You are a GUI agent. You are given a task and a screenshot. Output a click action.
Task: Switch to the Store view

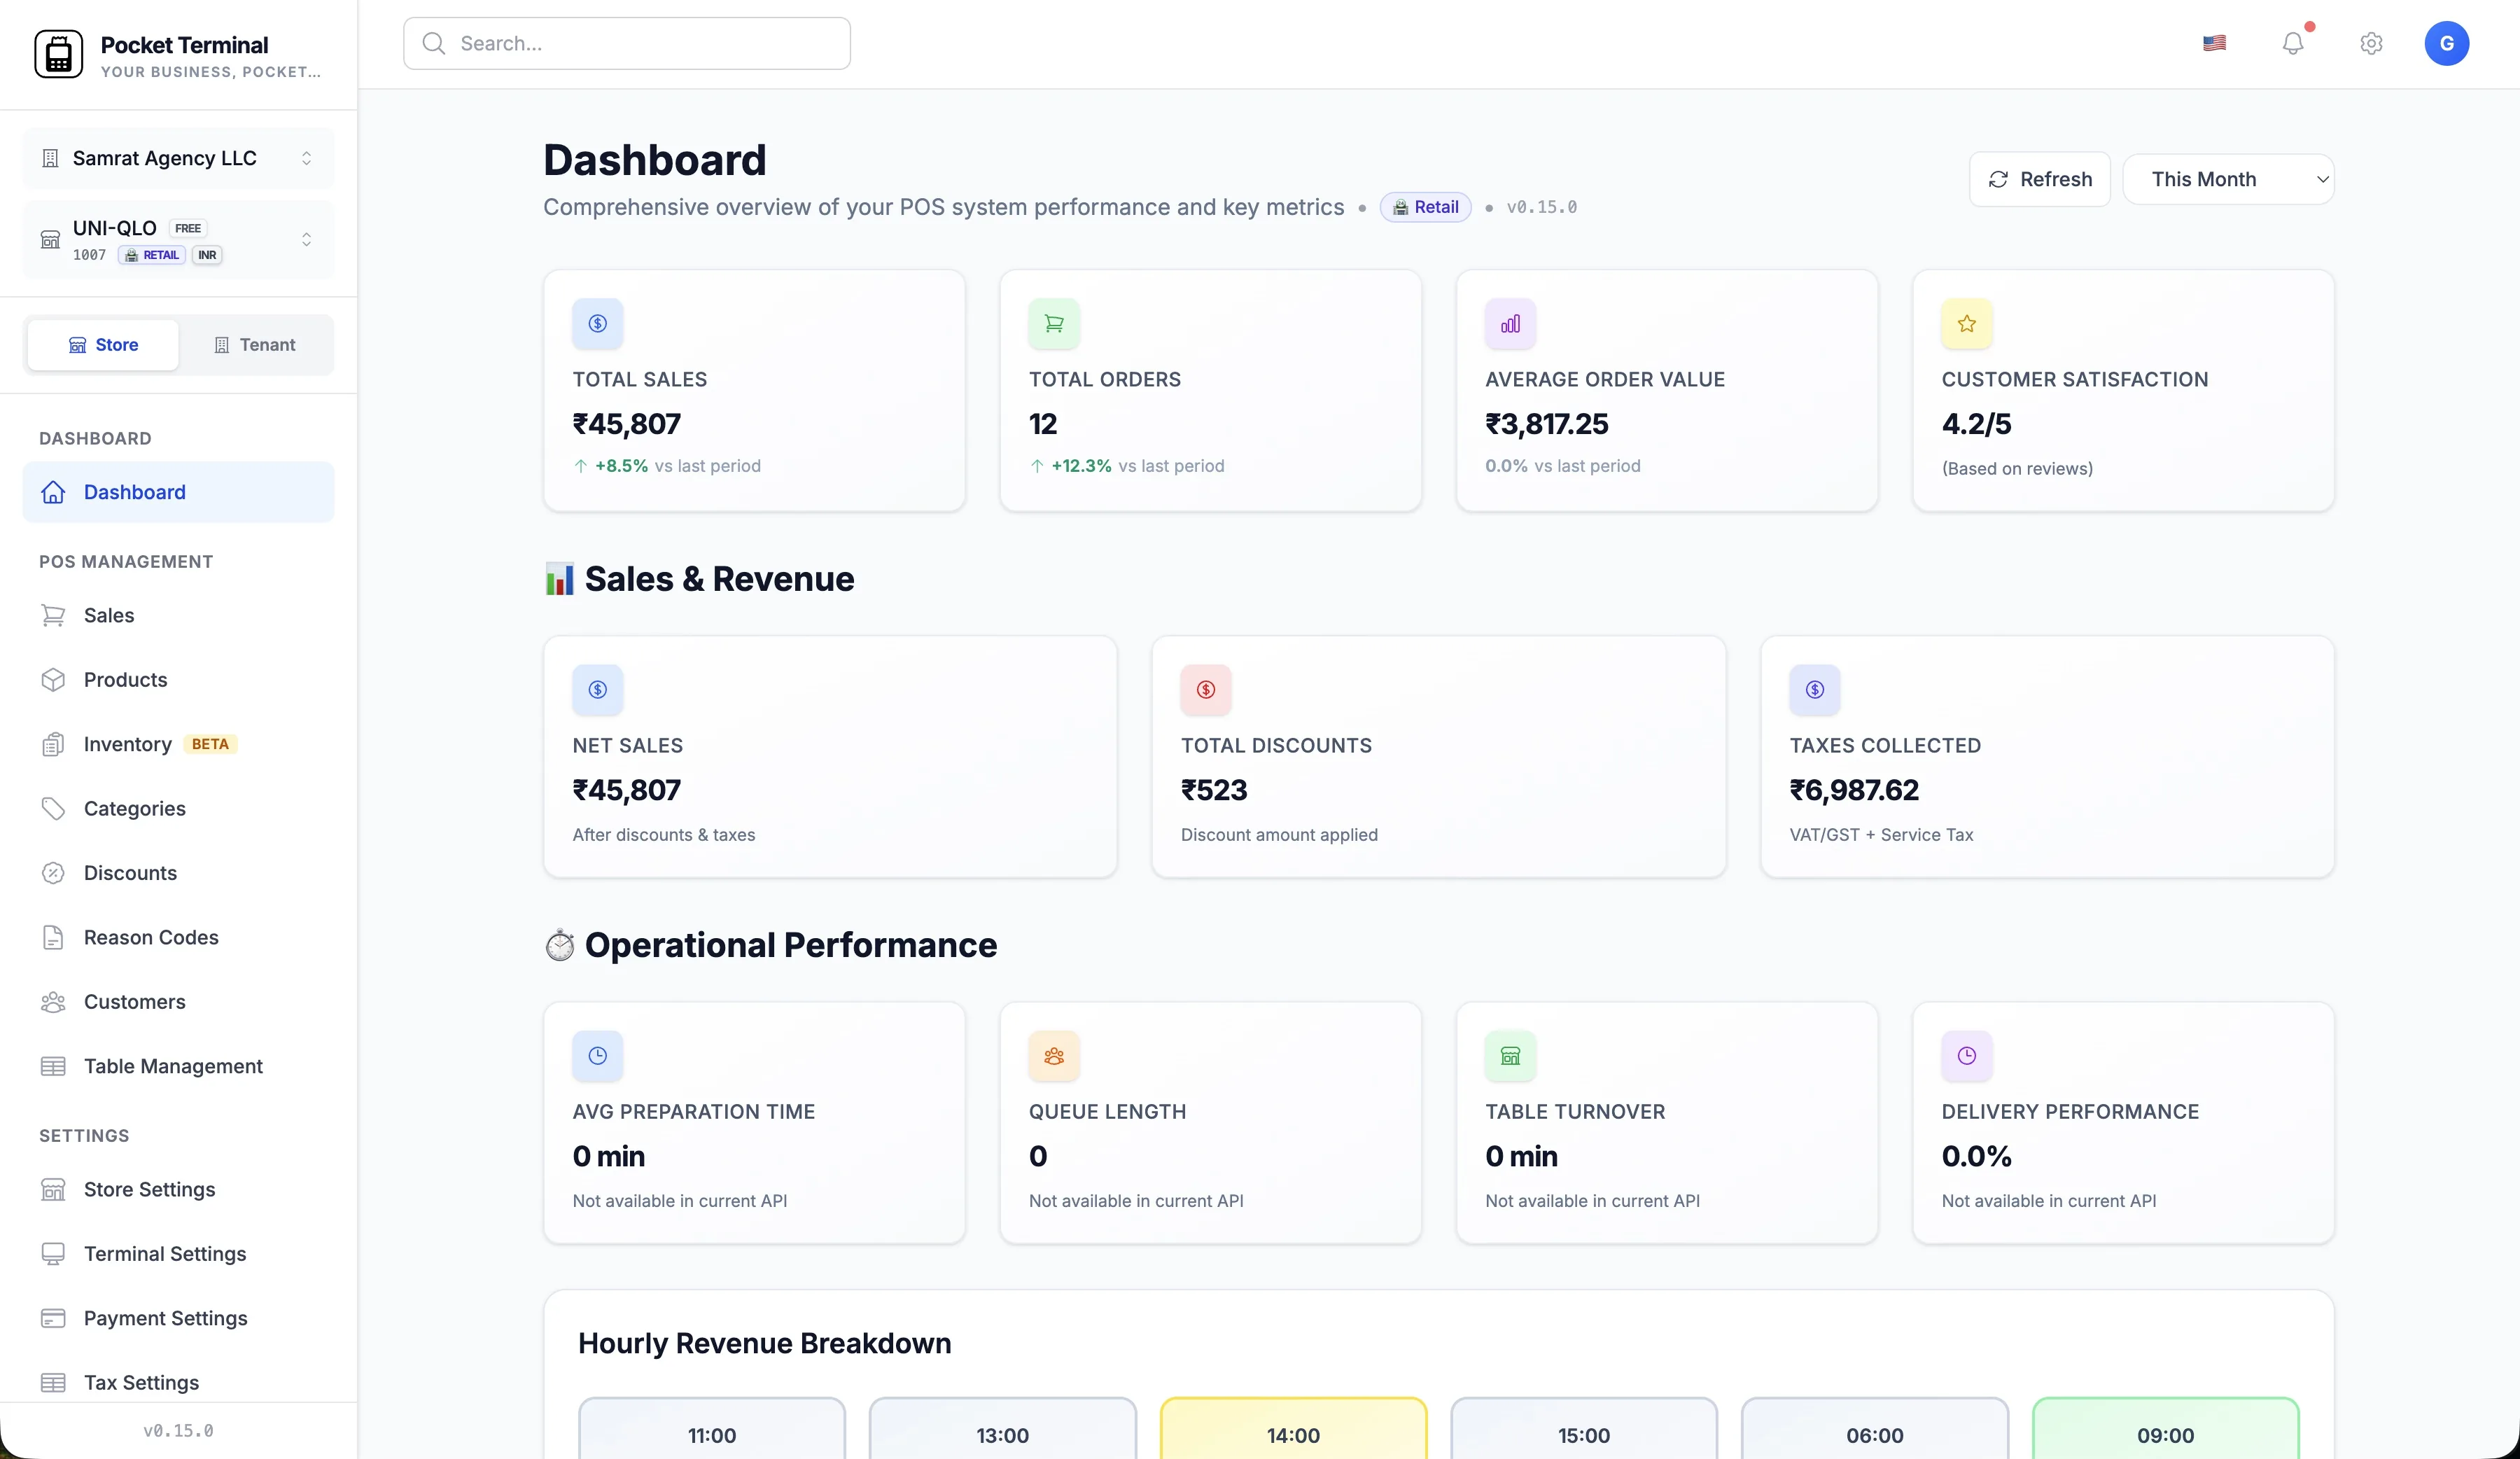tap(103, 344)
